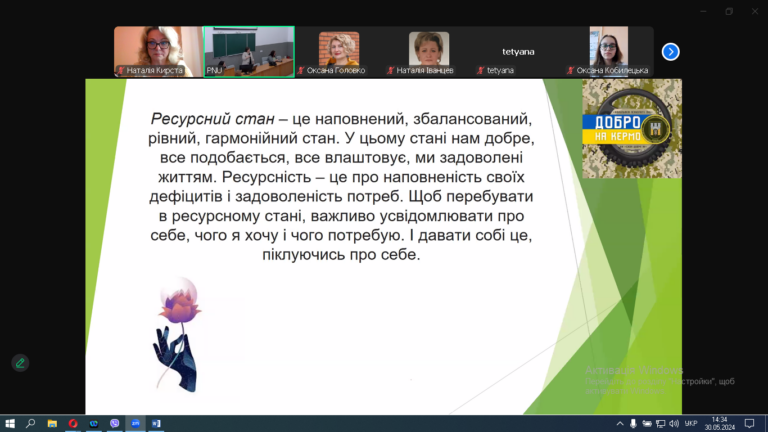The height and width of the screenshot is (432, 768).
Task: Select Оксана Головко participant tile
Action: coord(339,51)
